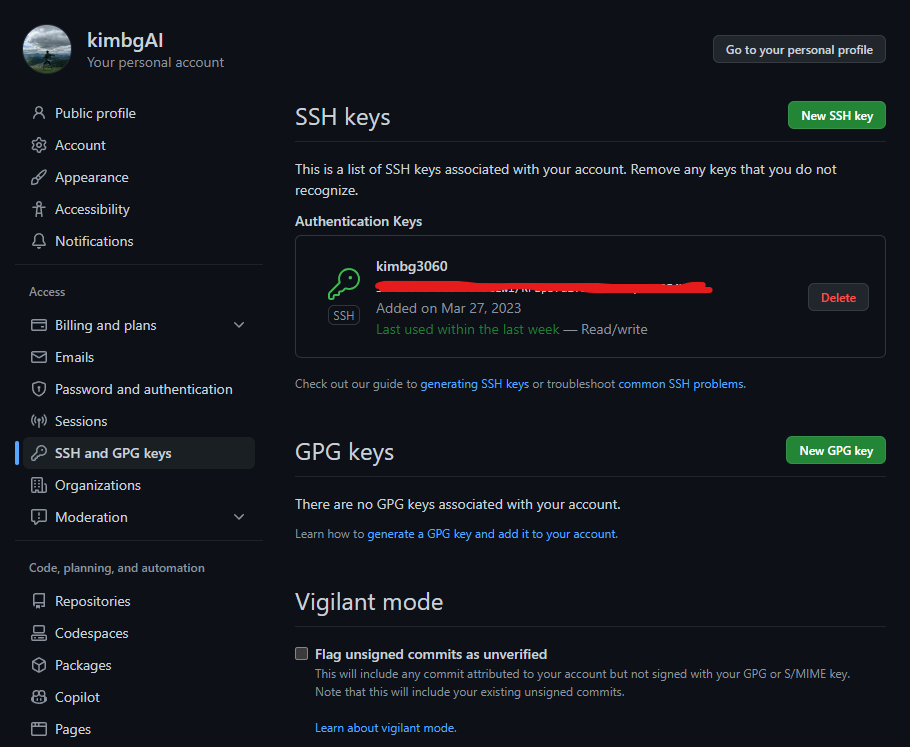This screenshot has width=910, height=747.
Task: Click the Appearance paintbrush icon
Action: click(x=39, y=177)
